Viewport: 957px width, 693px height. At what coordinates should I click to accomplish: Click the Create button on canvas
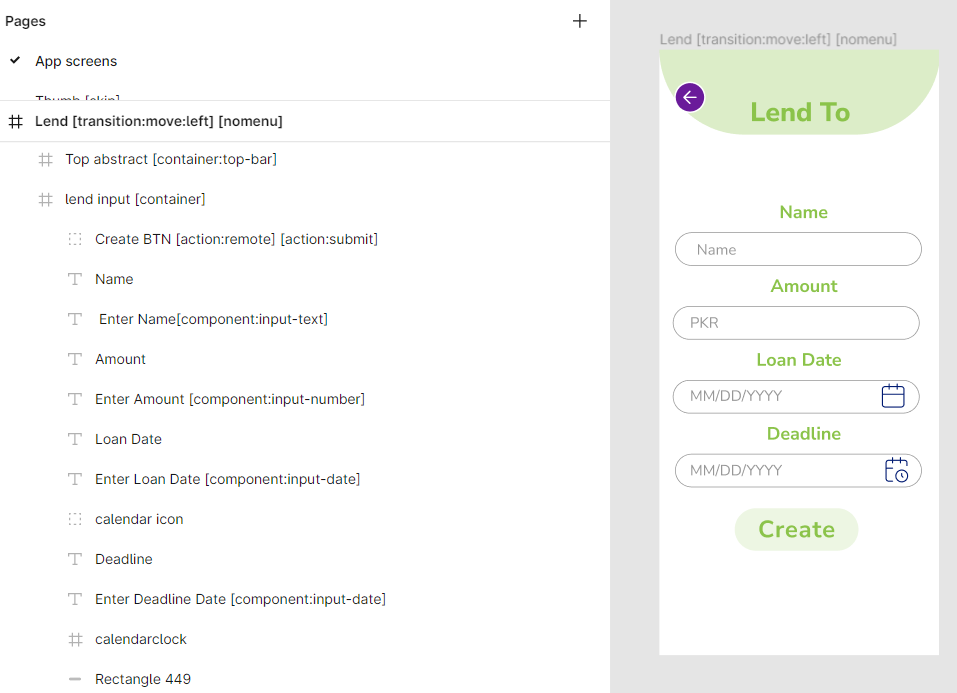tap(796, 529)
